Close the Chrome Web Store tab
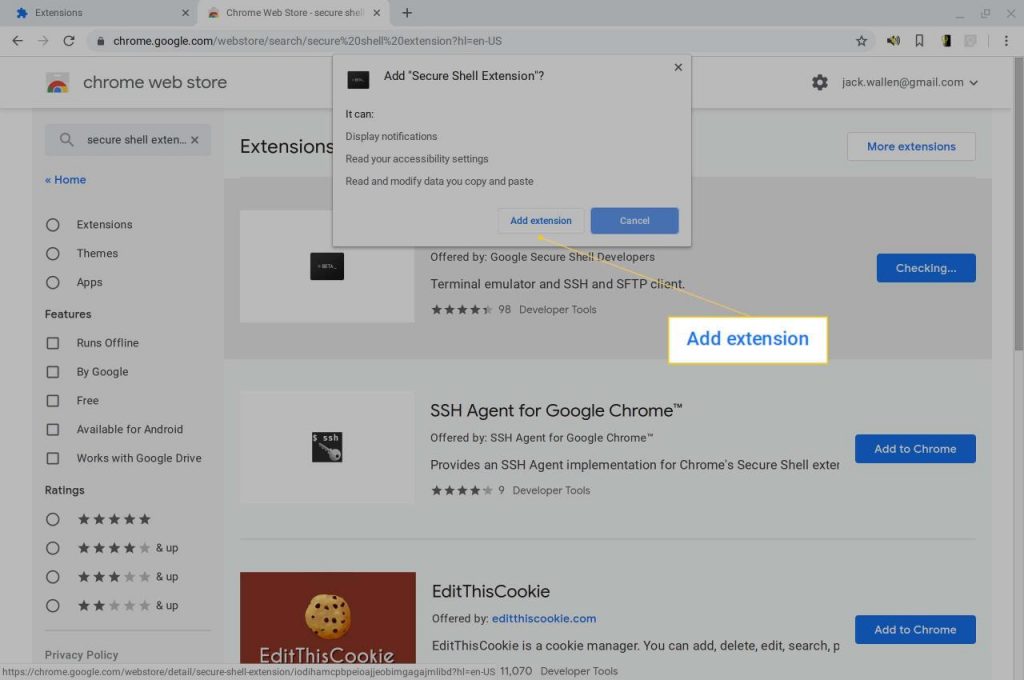 point(376,12)
